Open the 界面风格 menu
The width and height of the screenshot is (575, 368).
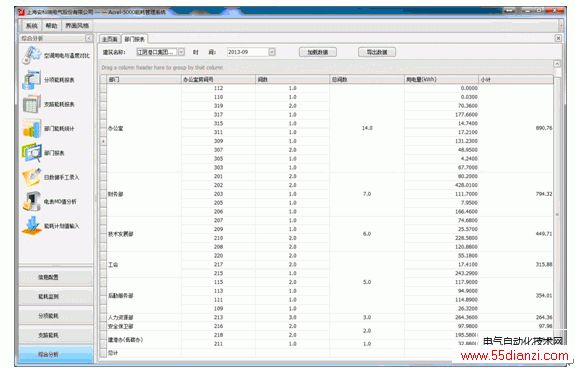(x=77, y=26)
